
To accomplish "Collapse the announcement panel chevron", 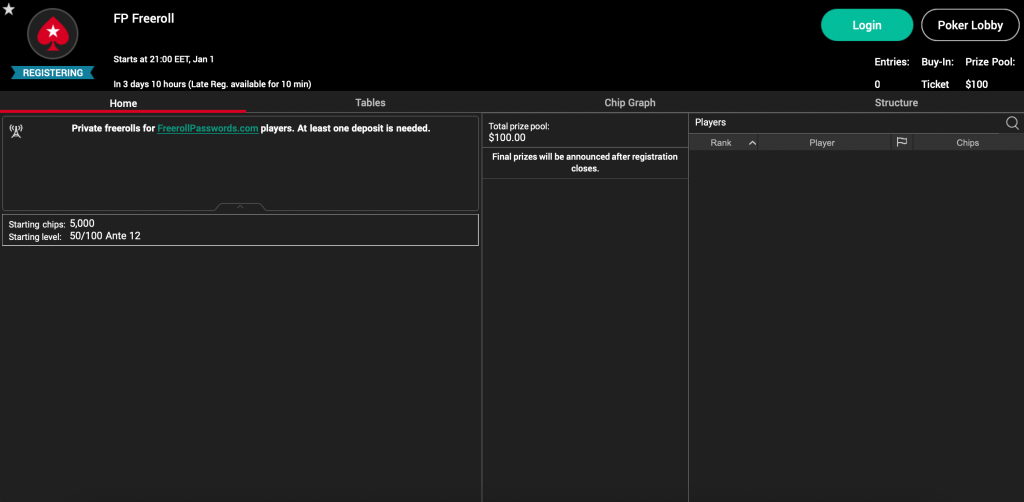I will pos(240,207).
